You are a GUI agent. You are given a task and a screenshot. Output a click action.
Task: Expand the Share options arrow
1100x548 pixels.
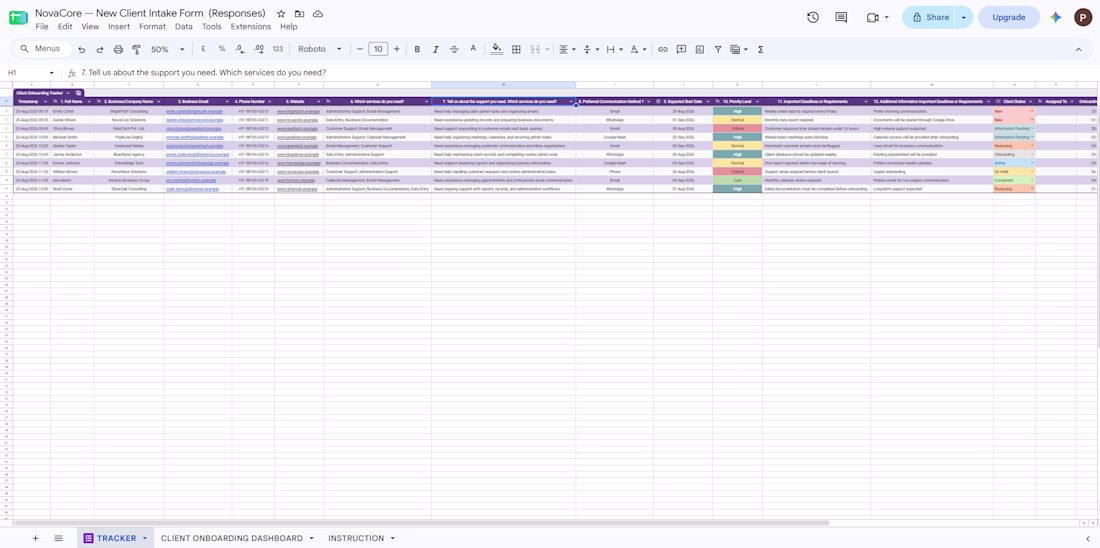click(964, 18)
